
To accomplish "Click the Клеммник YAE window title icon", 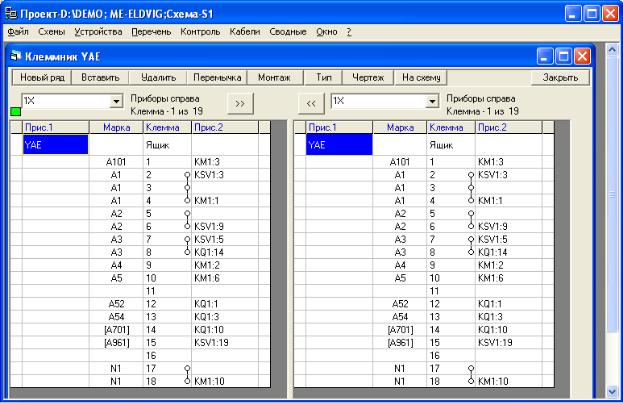I will [16, 57].
